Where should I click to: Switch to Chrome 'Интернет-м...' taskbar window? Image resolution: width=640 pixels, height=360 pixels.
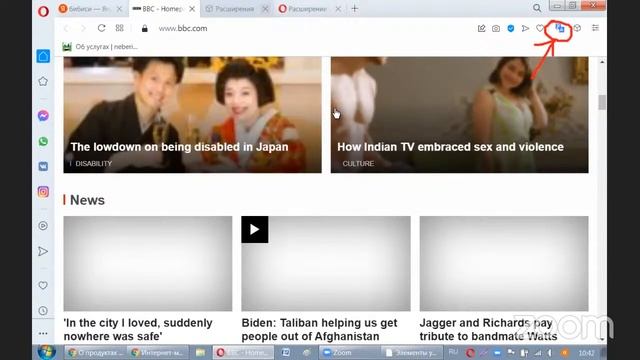[158, 353]
